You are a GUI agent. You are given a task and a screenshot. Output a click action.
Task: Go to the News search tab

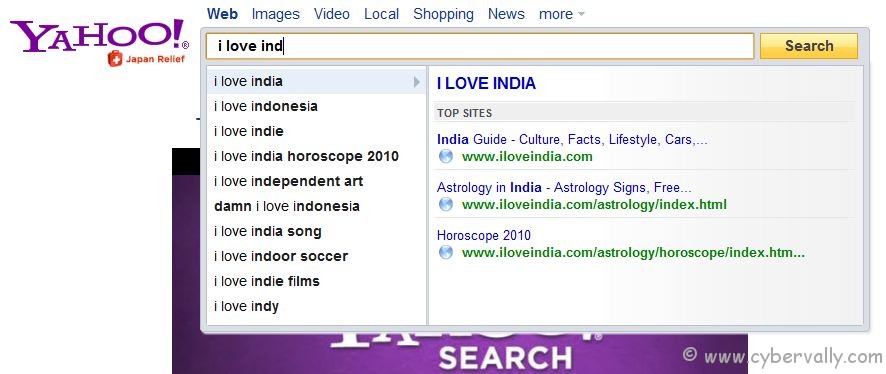click(x=506, y=14)
